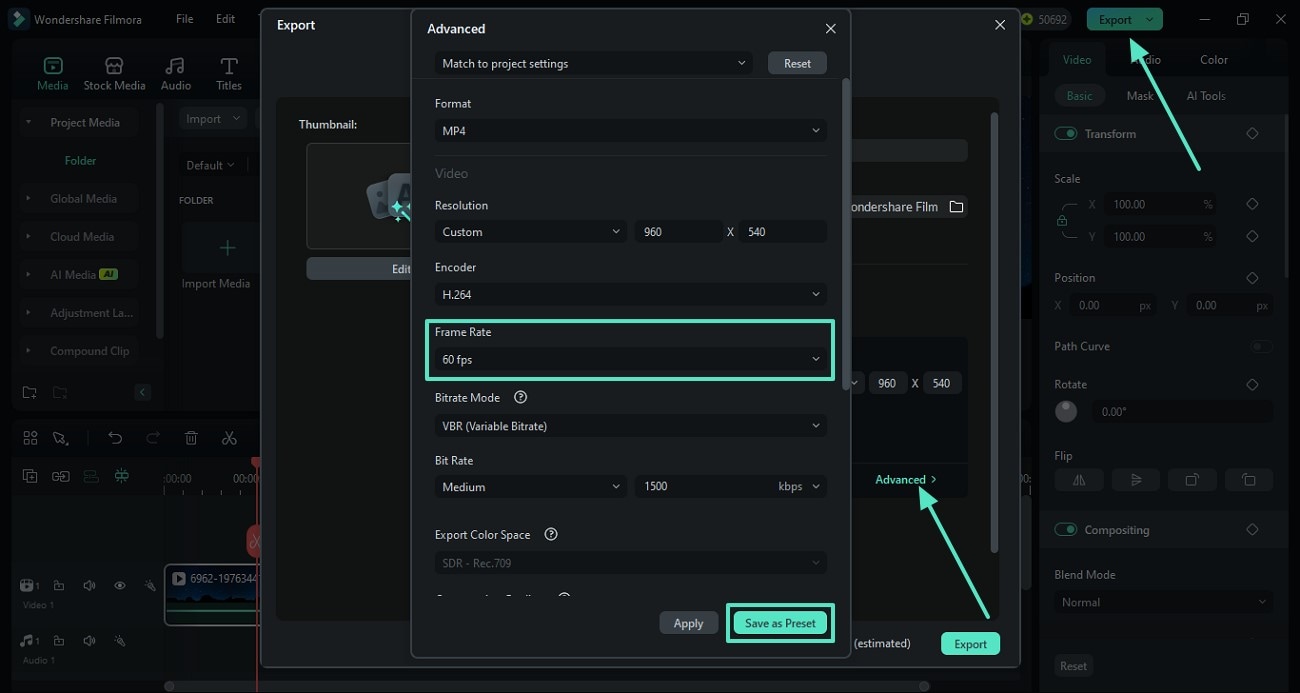Open the Audio library icon
The height and width of the screenshot is (693, 1300).
(x=176, y=66)
